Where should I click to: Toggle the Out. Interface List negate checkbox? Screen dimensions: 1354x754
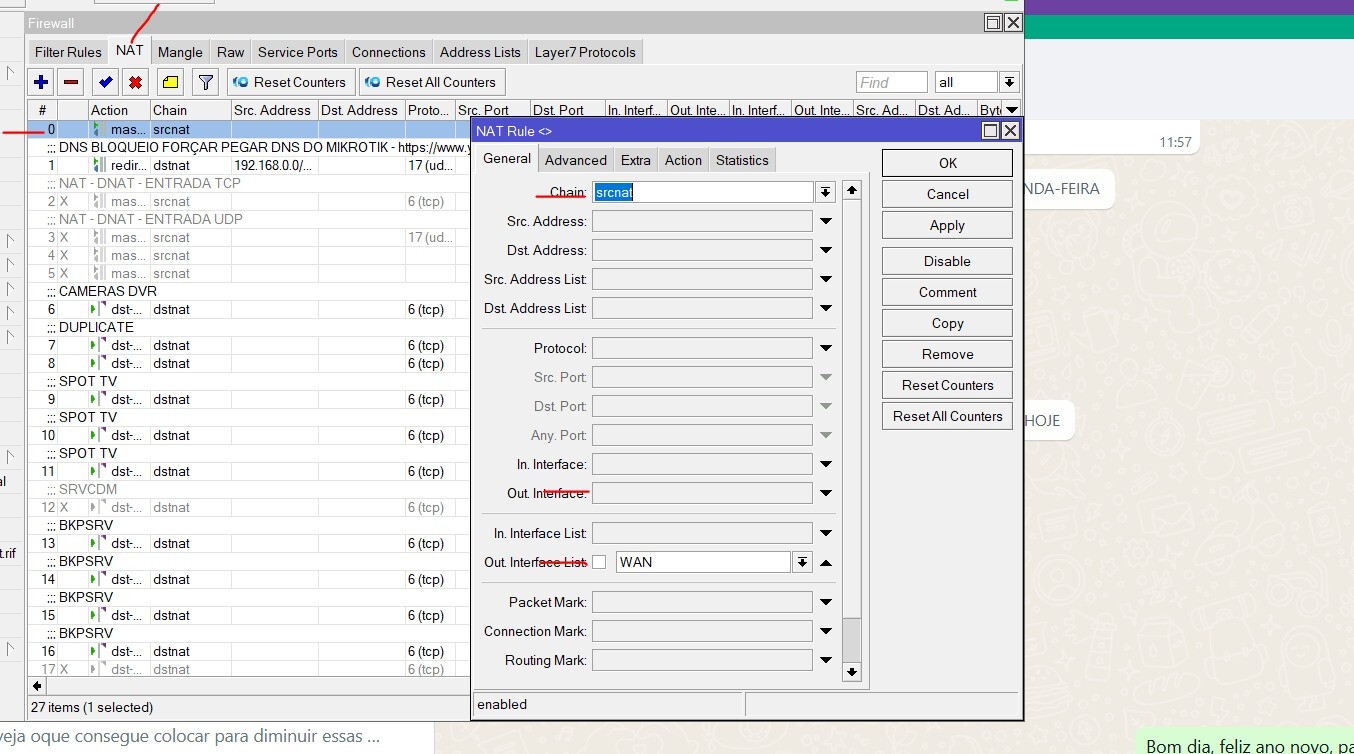click(599, 562)
